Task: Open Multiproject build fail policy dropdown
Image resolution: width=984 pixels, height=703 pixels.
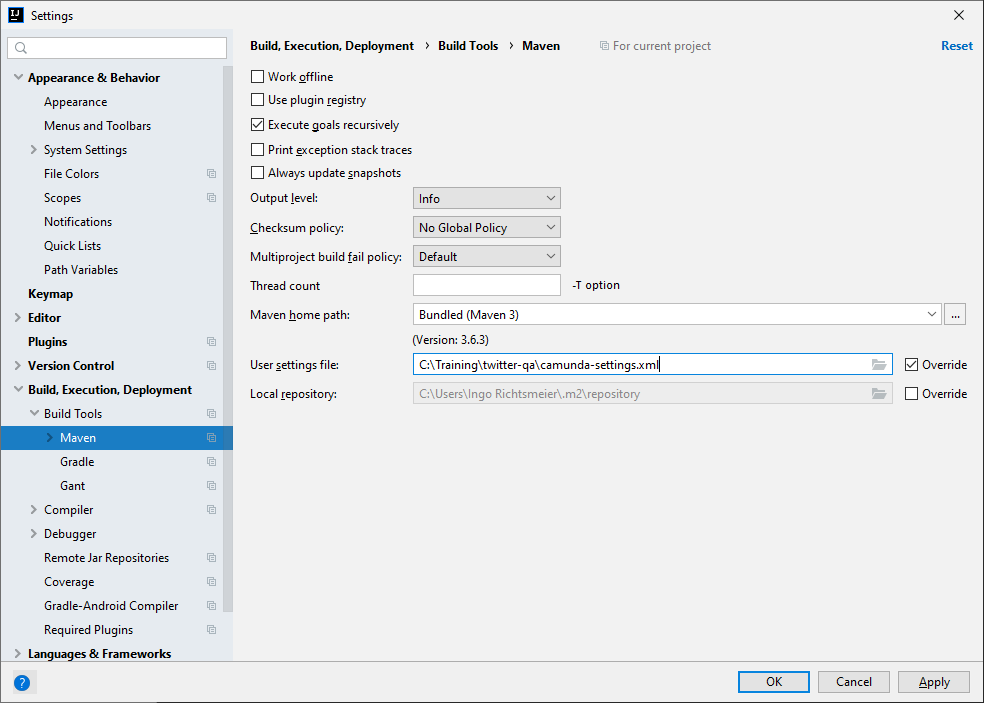Action: pyautogui.click(x=486, y=256)
